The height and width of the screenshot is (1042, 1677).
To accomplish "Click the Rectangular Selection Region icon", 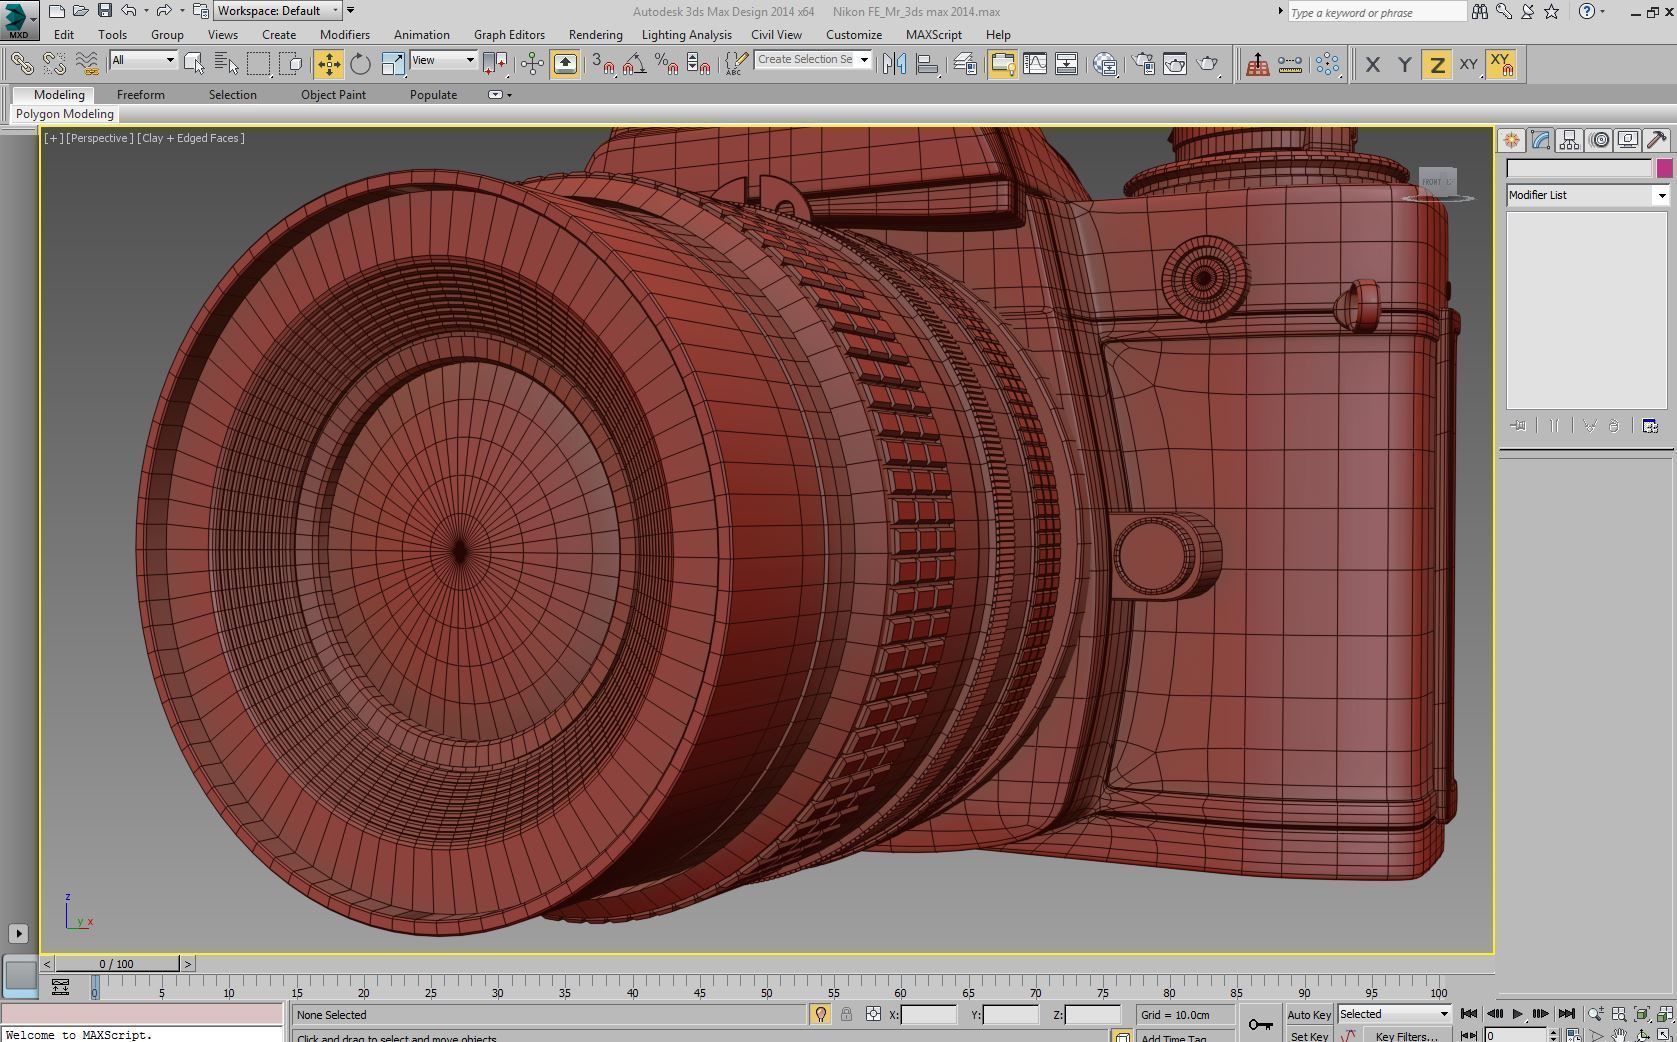I will pos(259,64).
